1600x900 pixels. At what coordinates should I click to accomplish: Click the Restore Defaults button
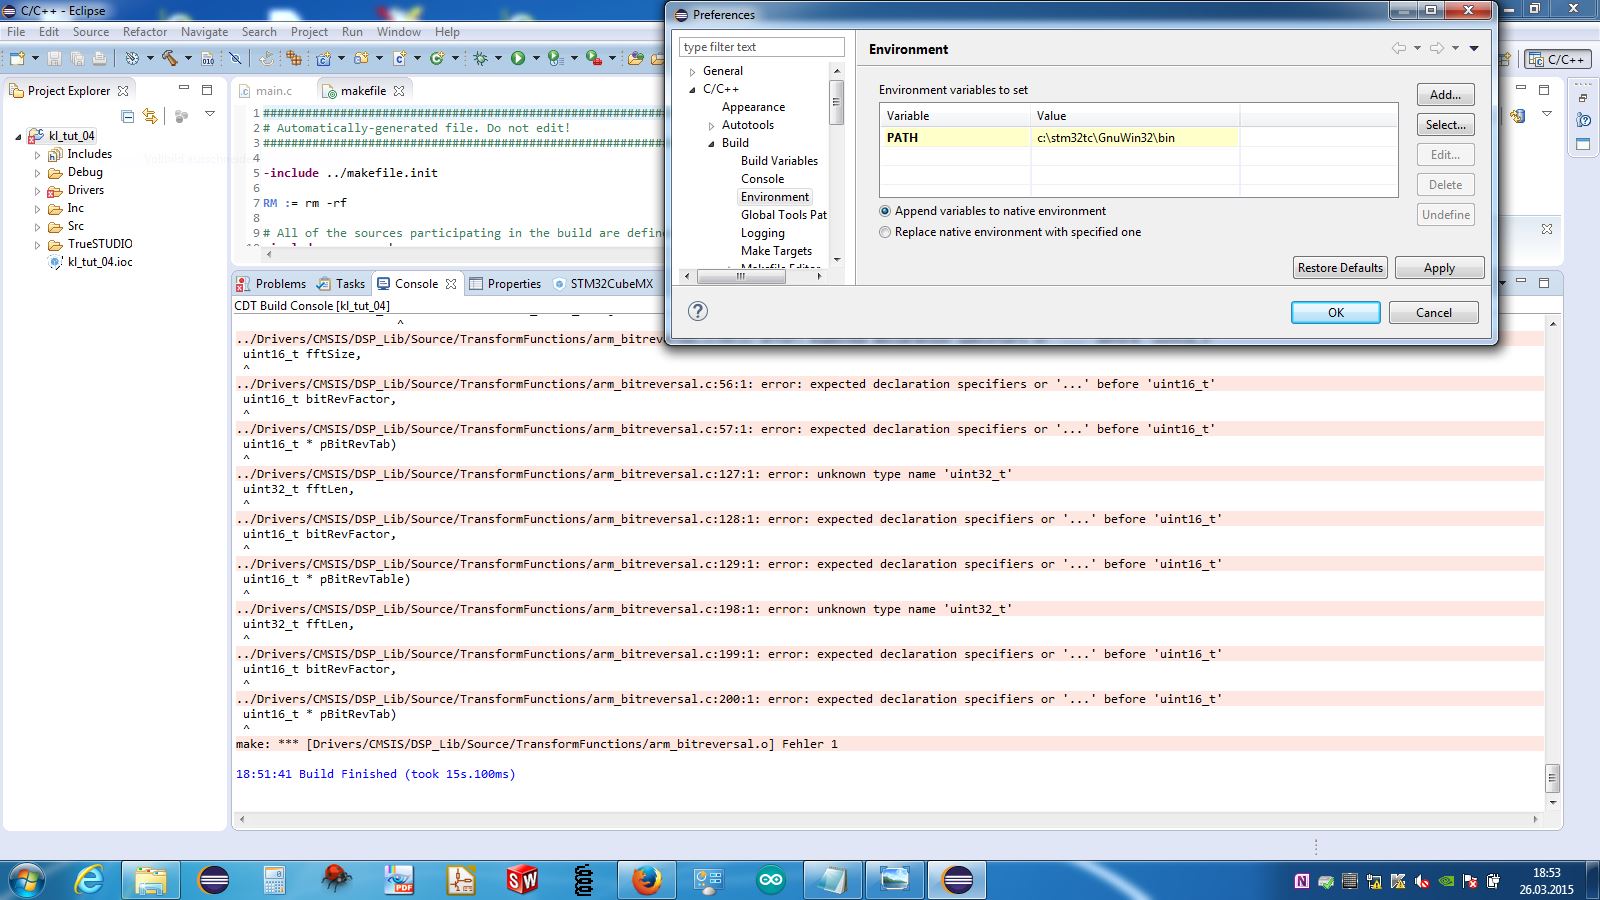pos(1340,268)
